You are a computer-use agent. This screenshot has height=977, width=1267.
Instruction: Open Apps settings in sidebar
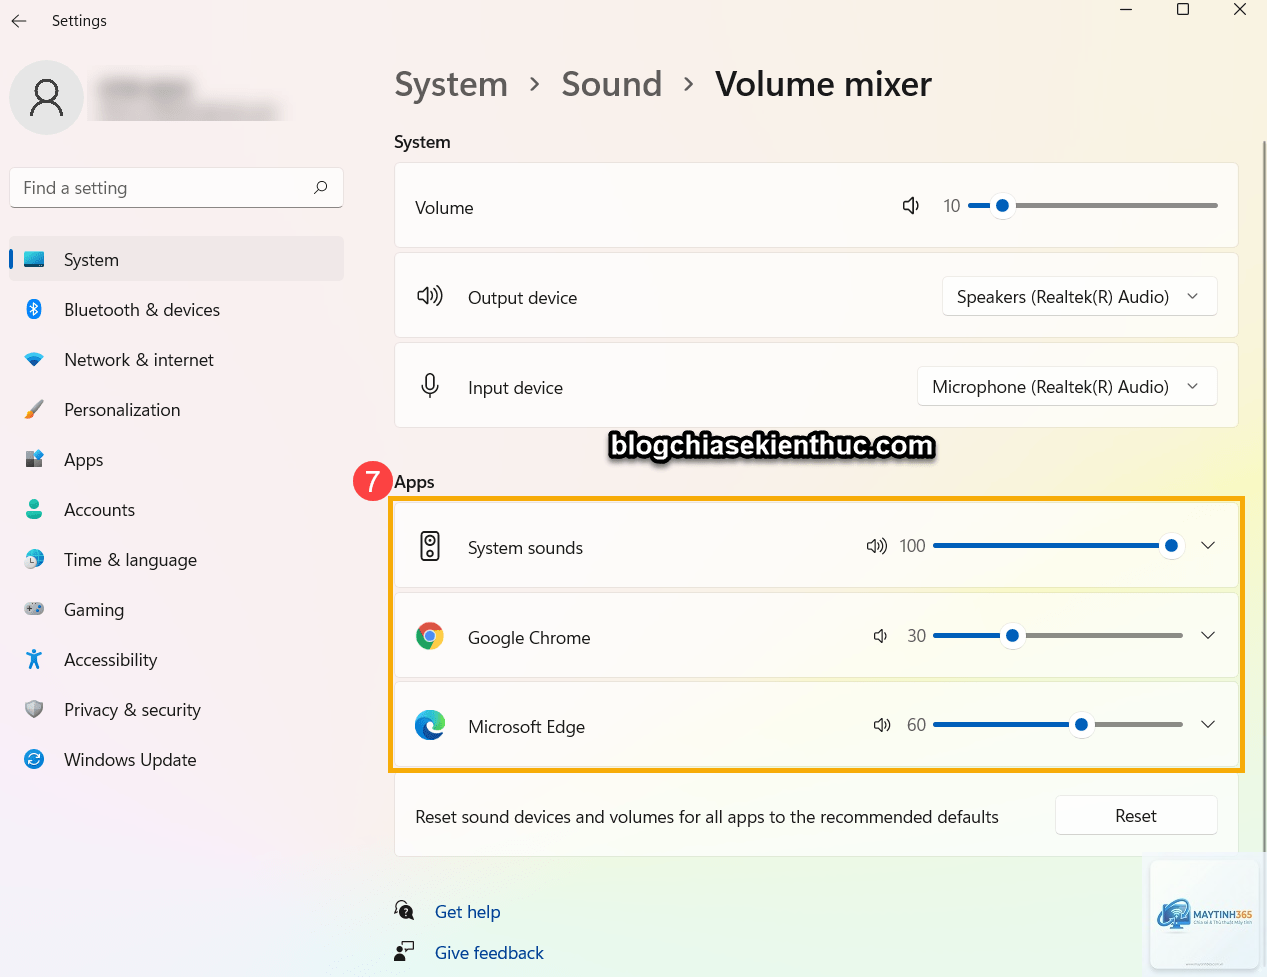(x=176, y=459)
